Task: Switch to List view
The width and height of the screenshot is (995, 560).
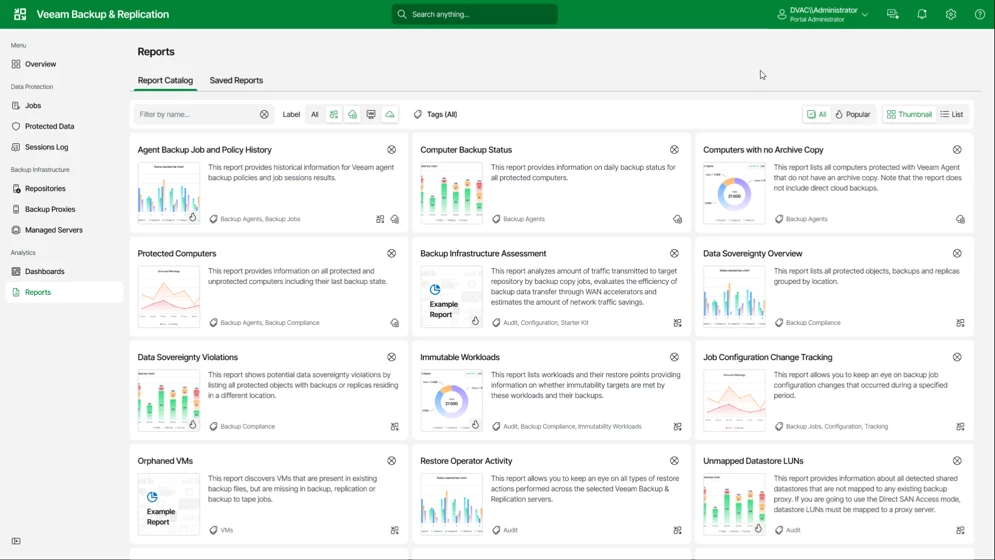Action: pos(952,114)
